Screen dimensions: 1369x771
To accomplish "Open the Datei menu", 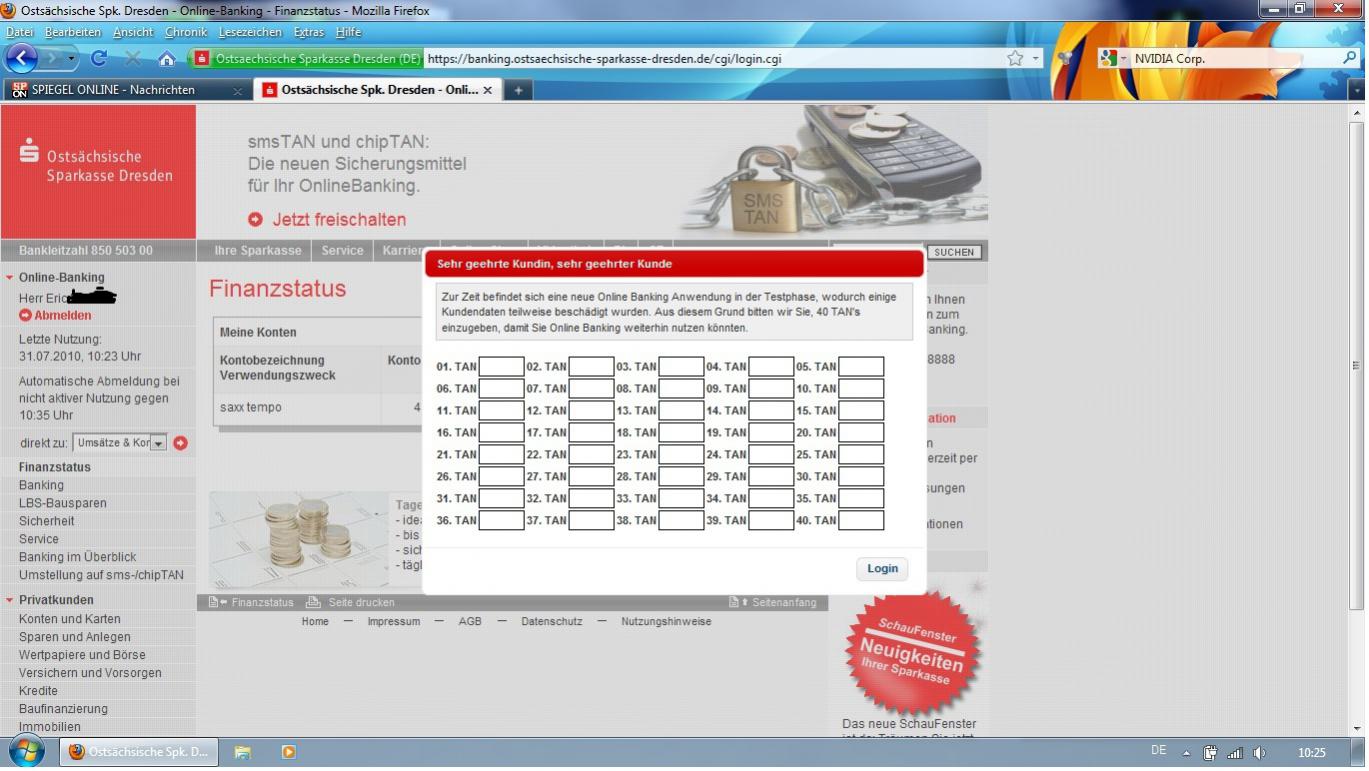I will coord(19,32).
